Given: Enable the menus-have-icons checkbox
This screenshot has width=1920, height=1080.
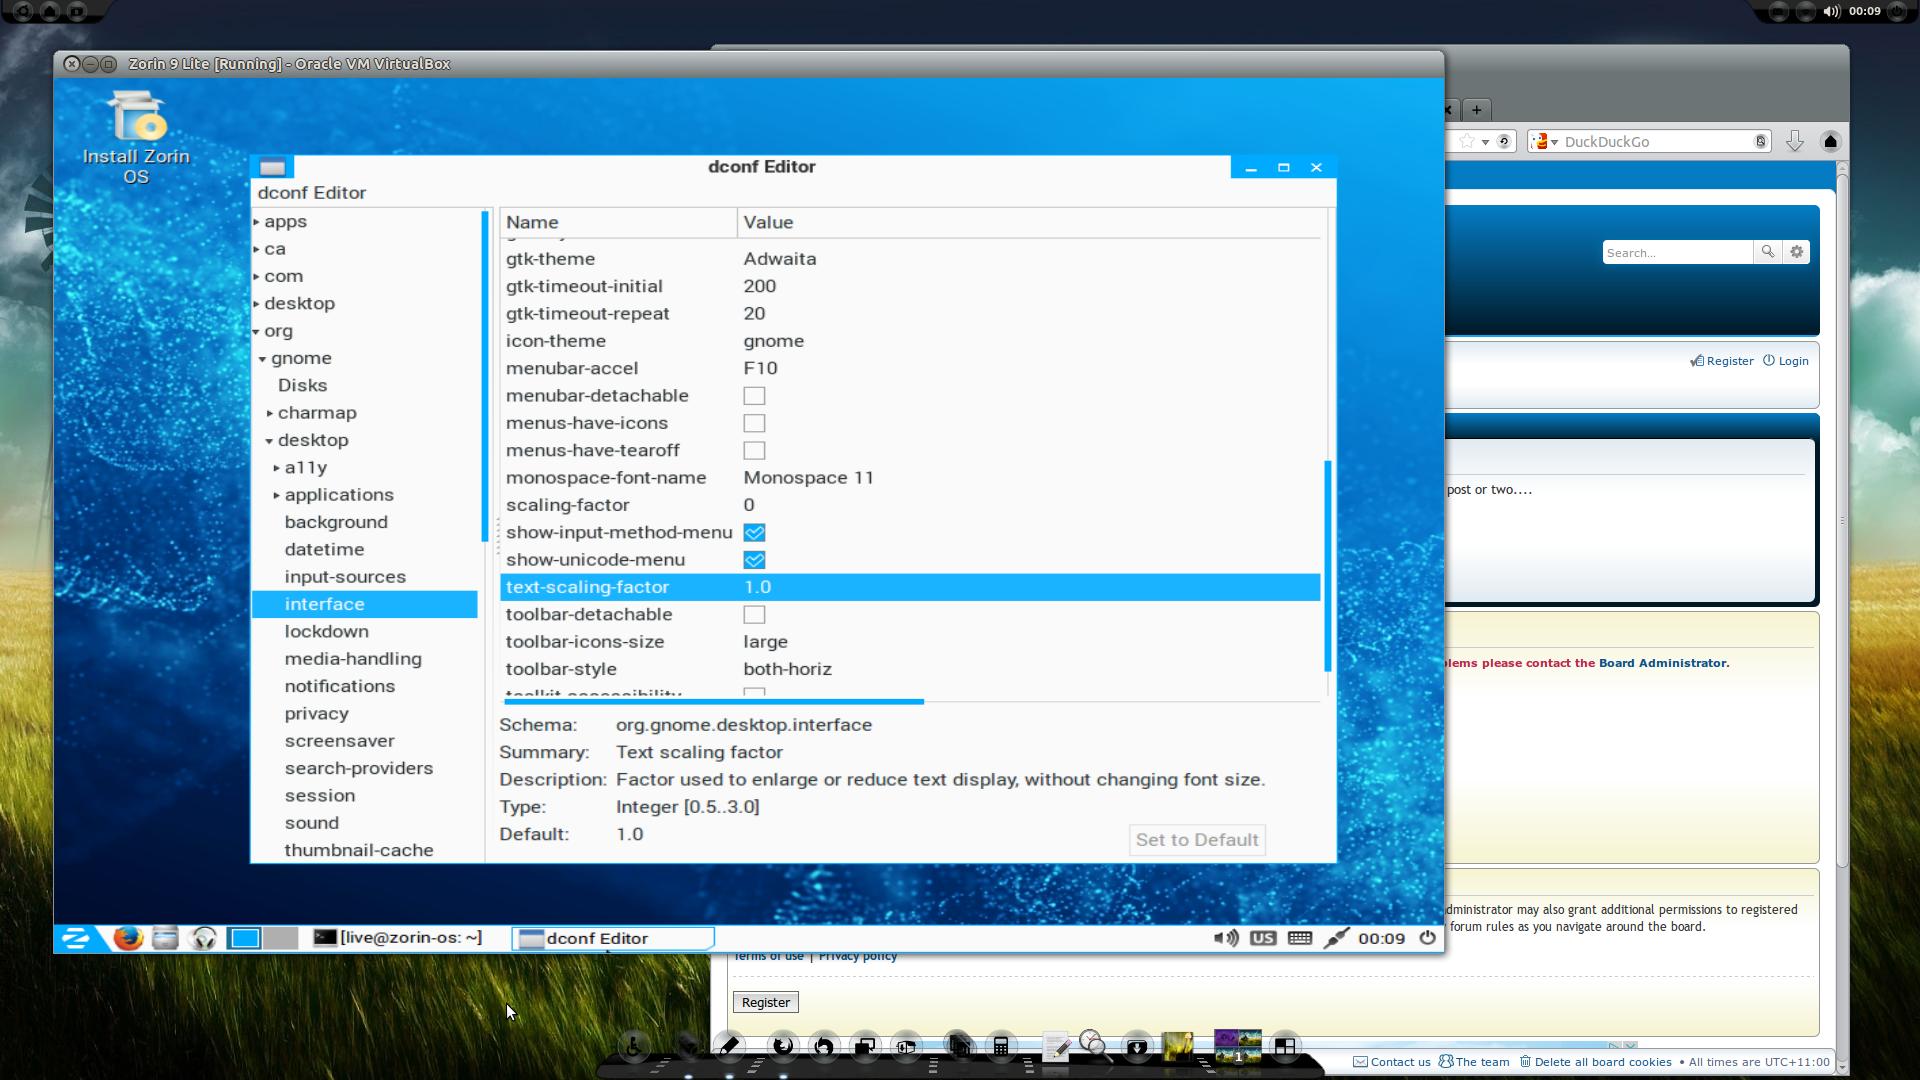Looking at the screenshot, I should 754,423.
